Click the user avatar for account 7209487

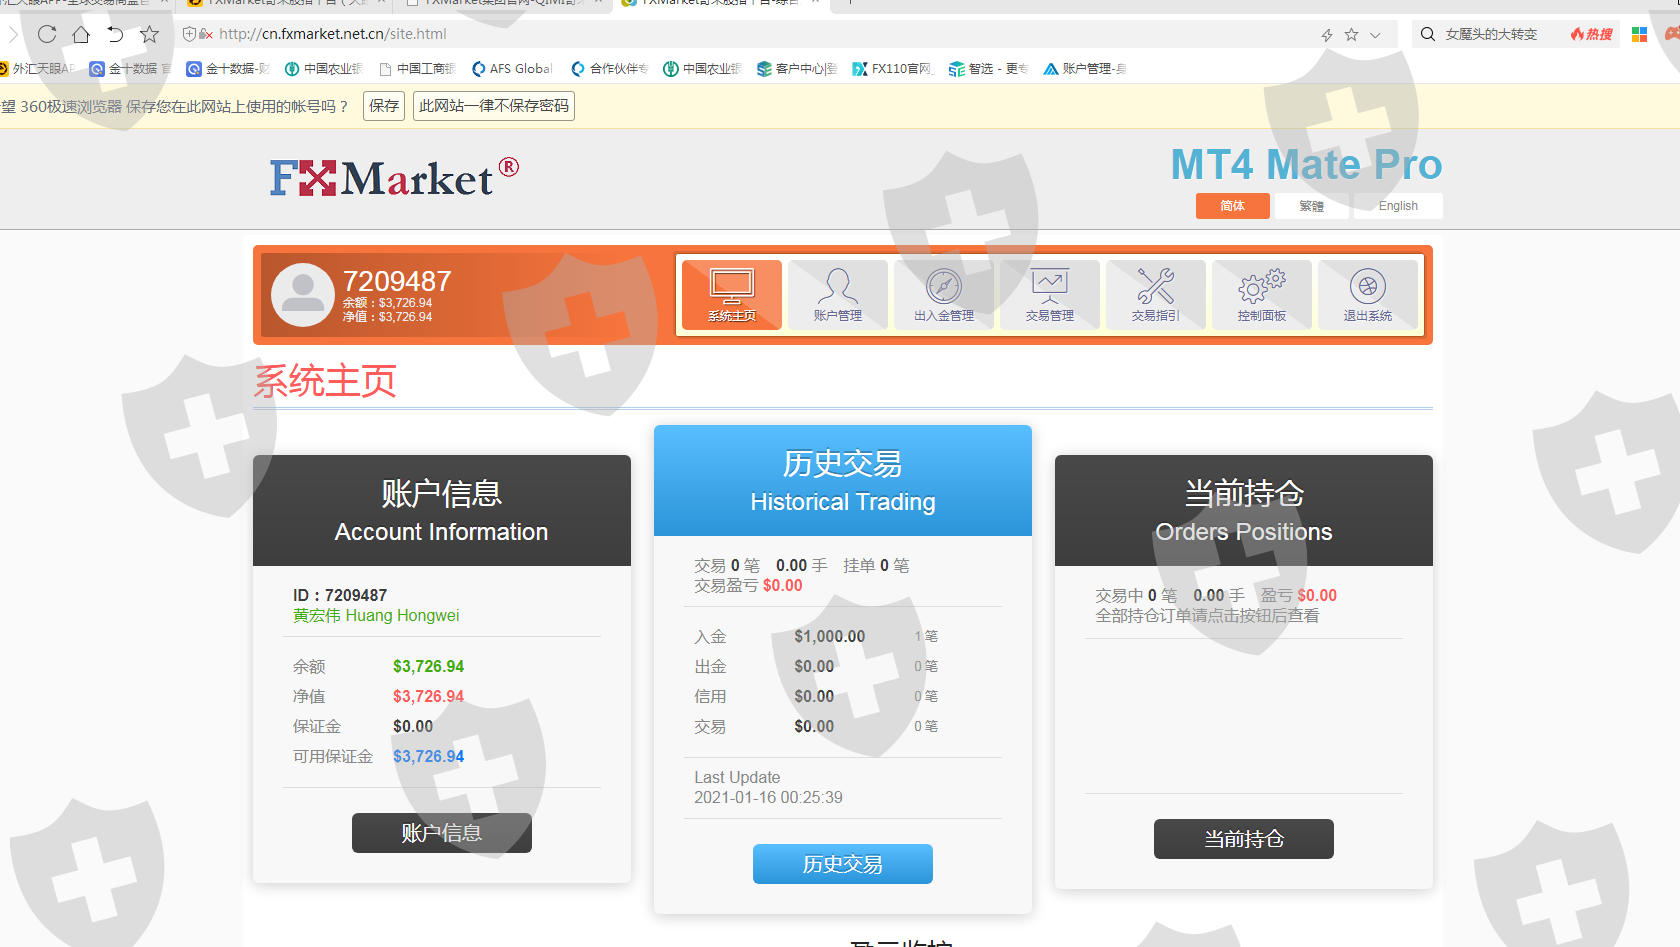pos(303,295)
